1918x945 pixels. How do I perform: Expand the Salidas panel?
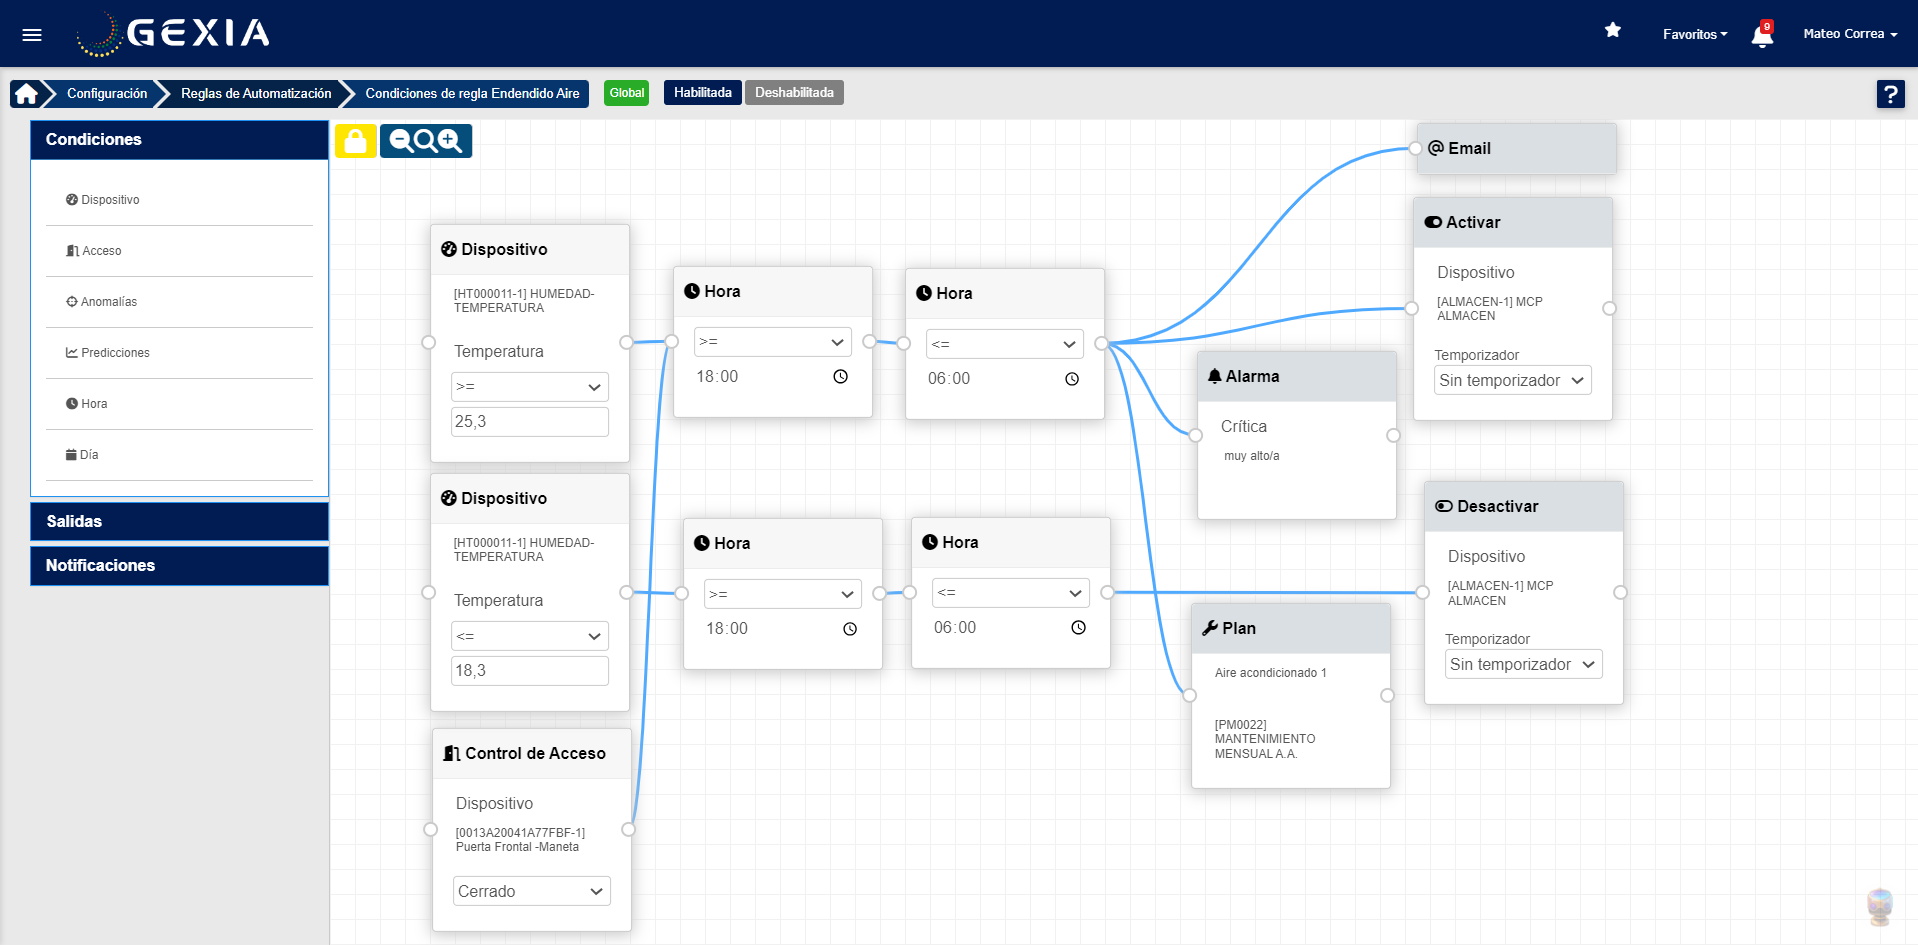[x=180, y=521]
